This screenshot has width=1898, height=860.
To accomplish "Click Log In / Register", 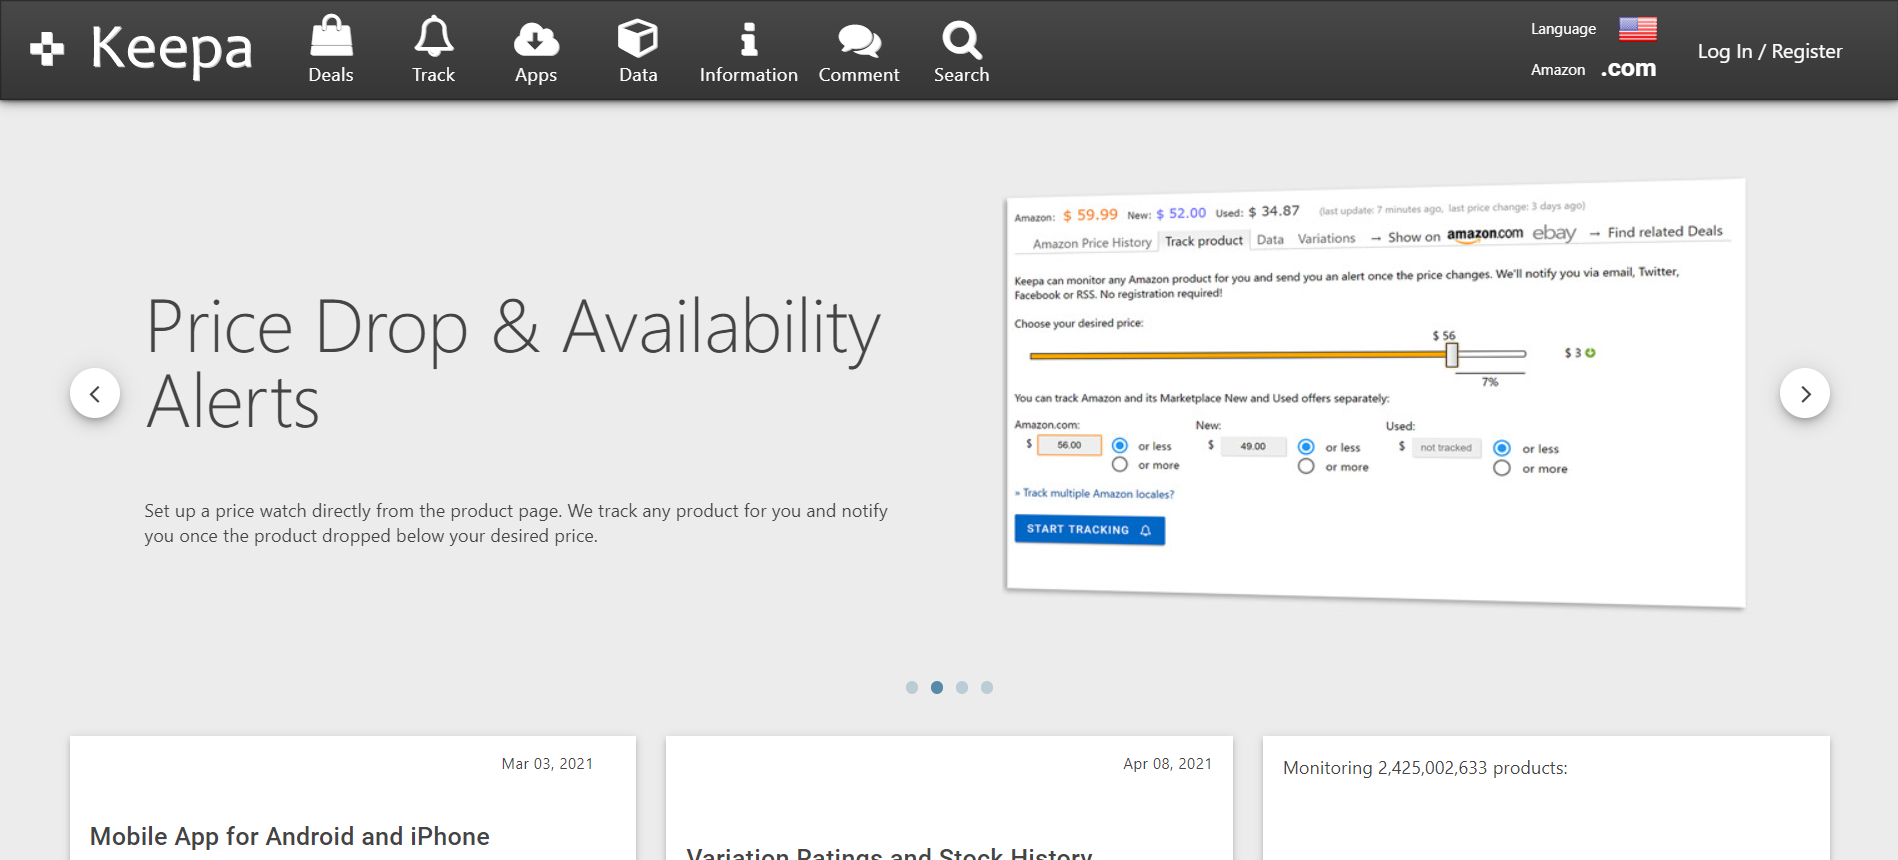I will click(x=1770, y=51).
